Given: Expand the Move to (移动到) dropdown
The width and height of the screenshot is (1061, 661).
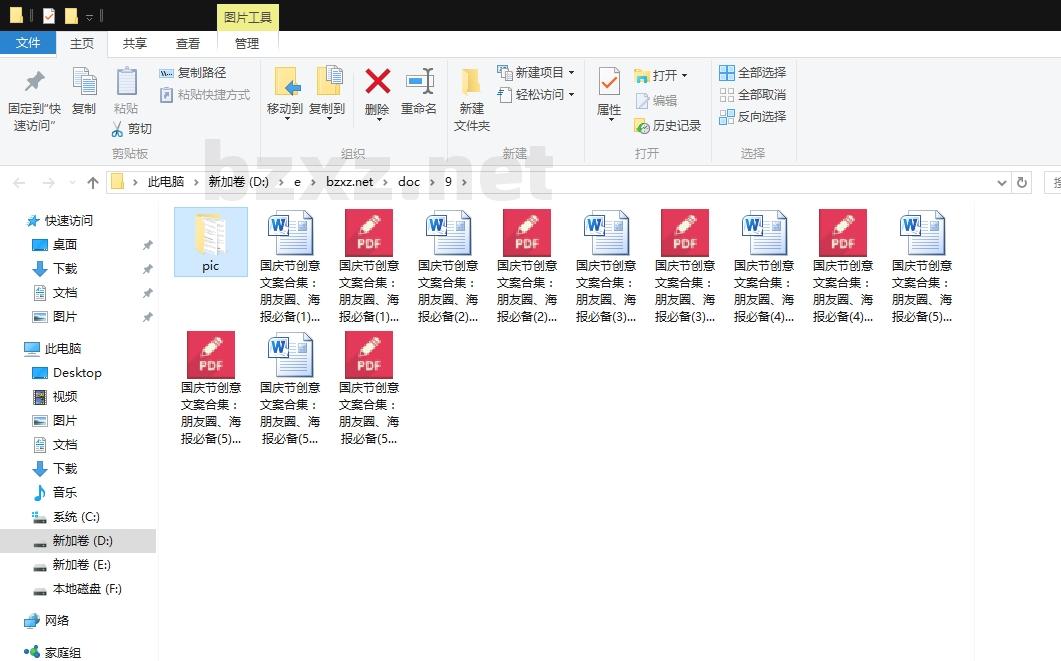Looking at the screenshot, I should 285,119.
